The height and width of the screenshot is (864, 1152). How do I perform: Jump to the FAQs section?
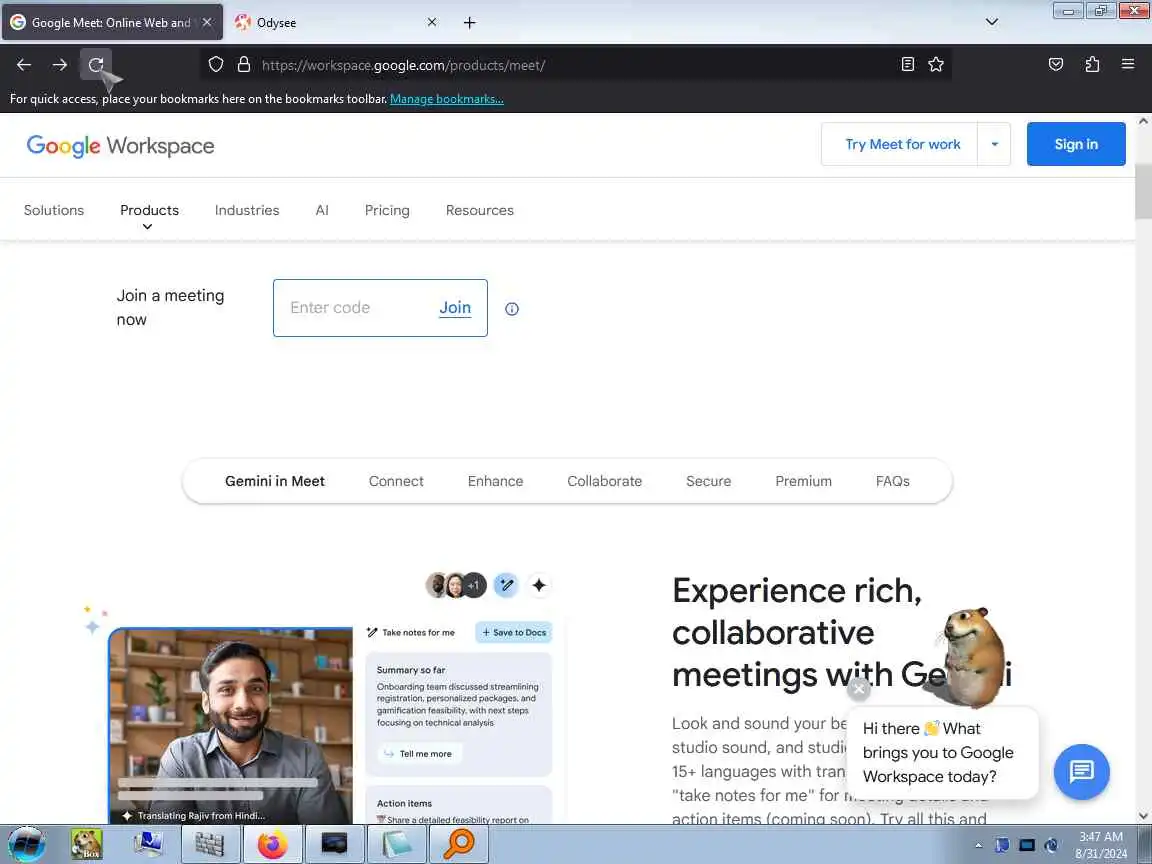tap(893, 481)
